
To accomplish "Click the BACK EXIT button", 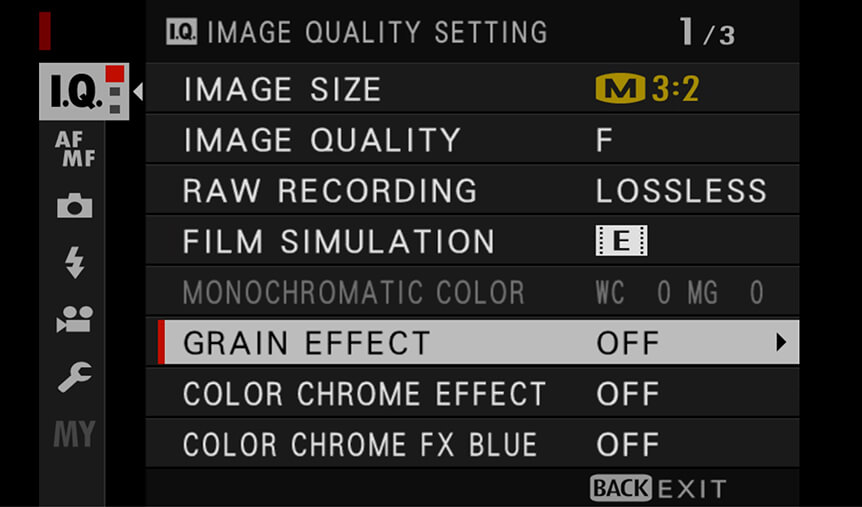I will click(658, 488).
